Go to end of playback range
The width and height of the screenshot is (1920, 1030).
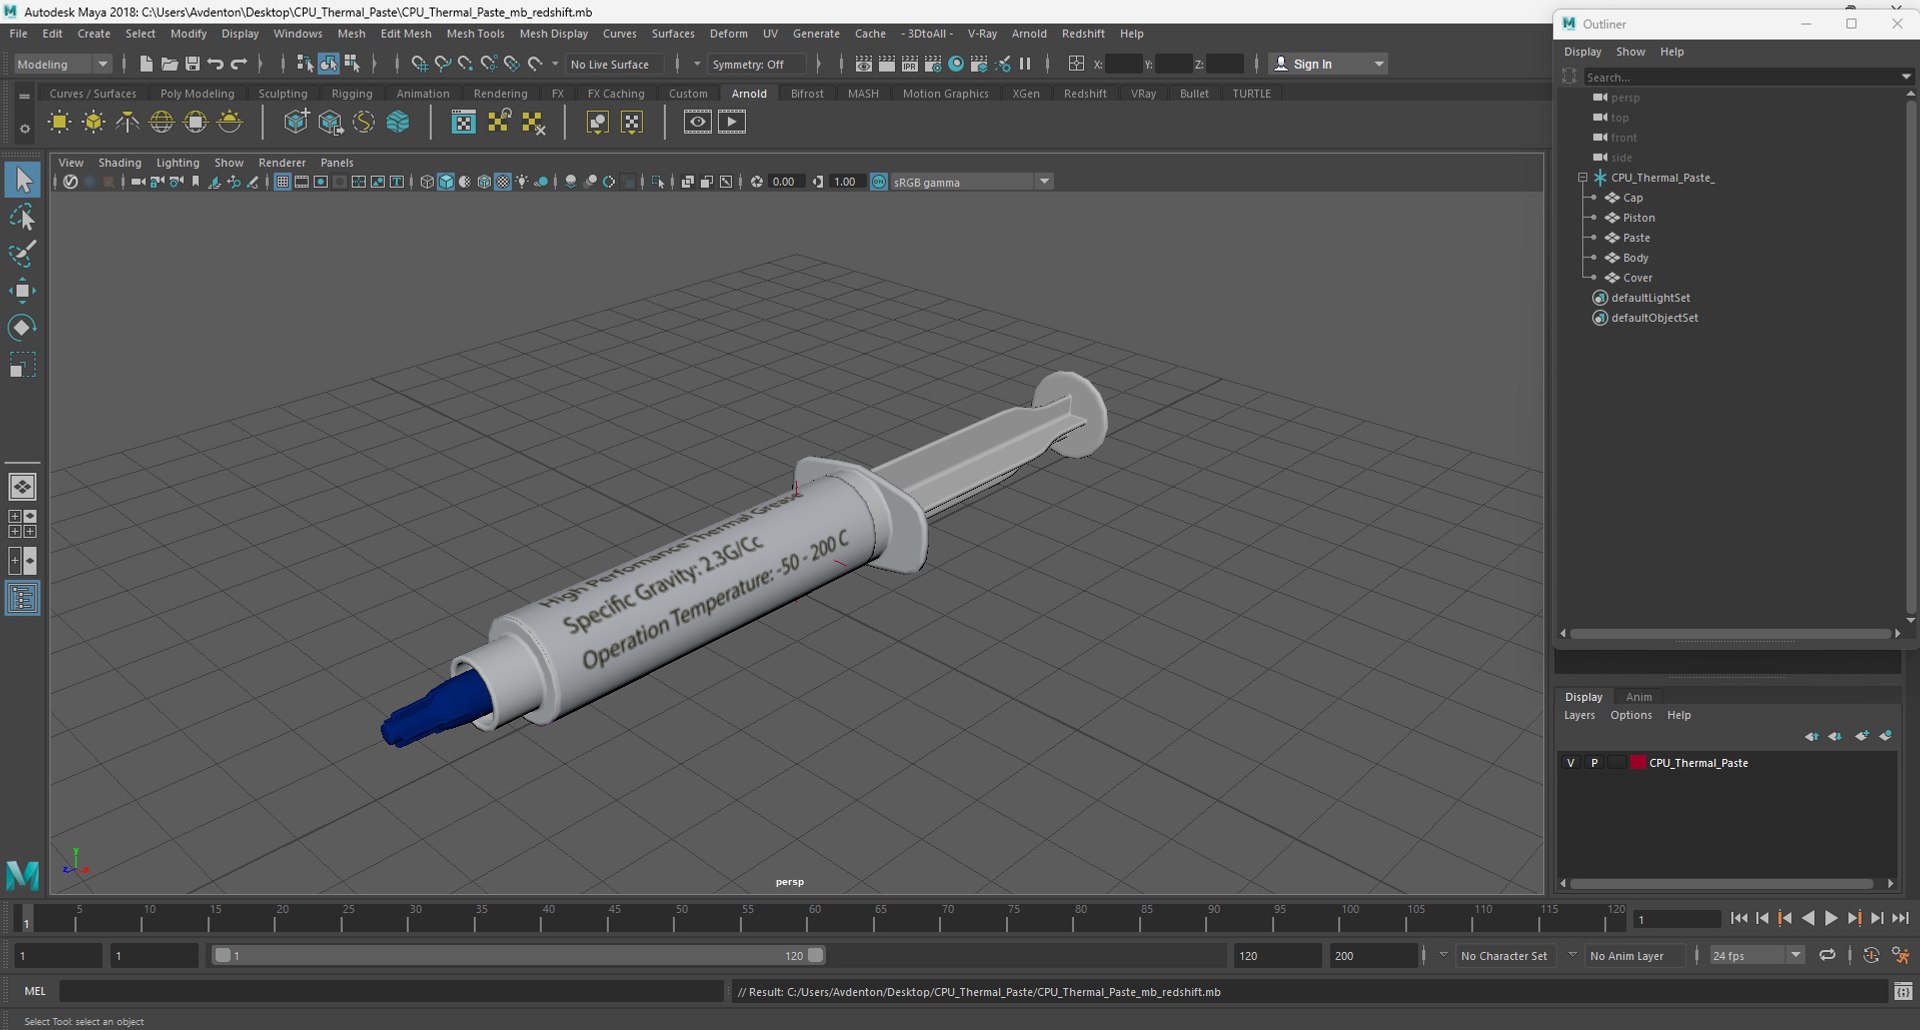coord(1900,918)
